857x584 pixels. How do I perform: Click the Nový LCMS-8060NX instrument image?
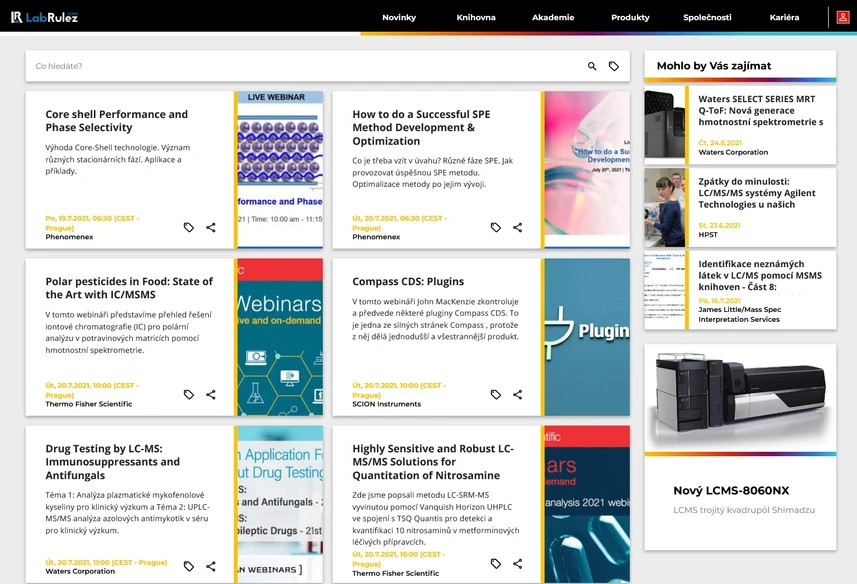point(740,398)
